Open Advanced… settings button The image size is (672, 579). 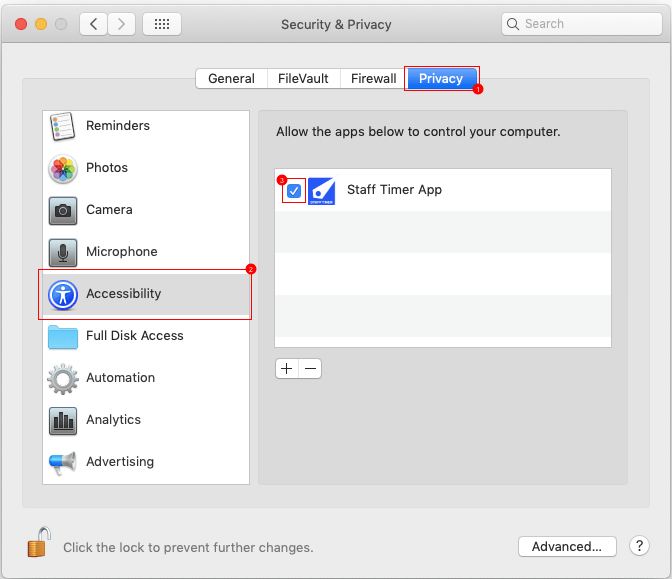click(x=567, y=546)
